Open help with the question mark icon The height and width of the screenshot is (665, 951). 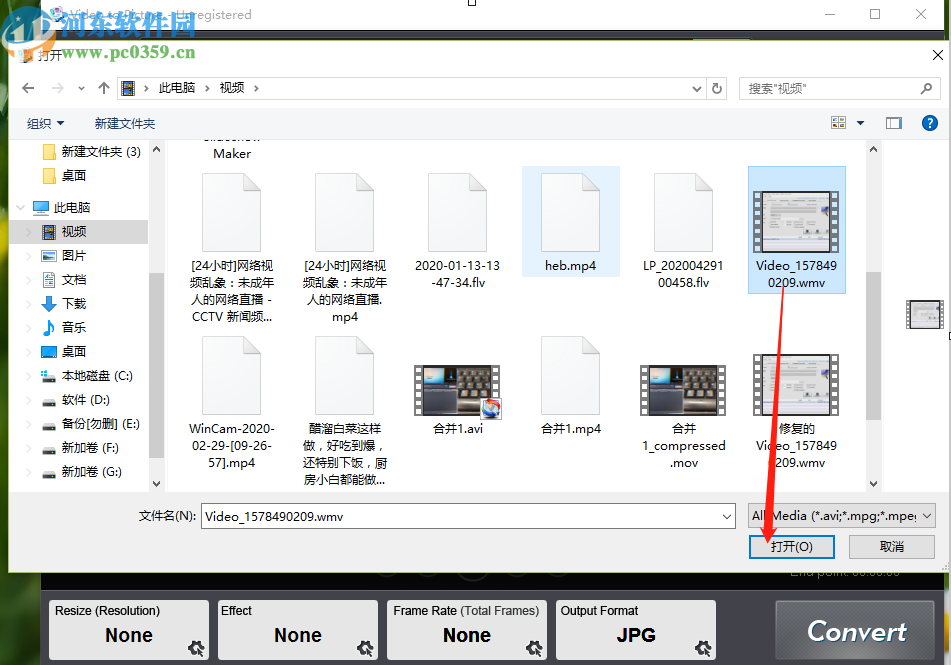coord(930,123)
